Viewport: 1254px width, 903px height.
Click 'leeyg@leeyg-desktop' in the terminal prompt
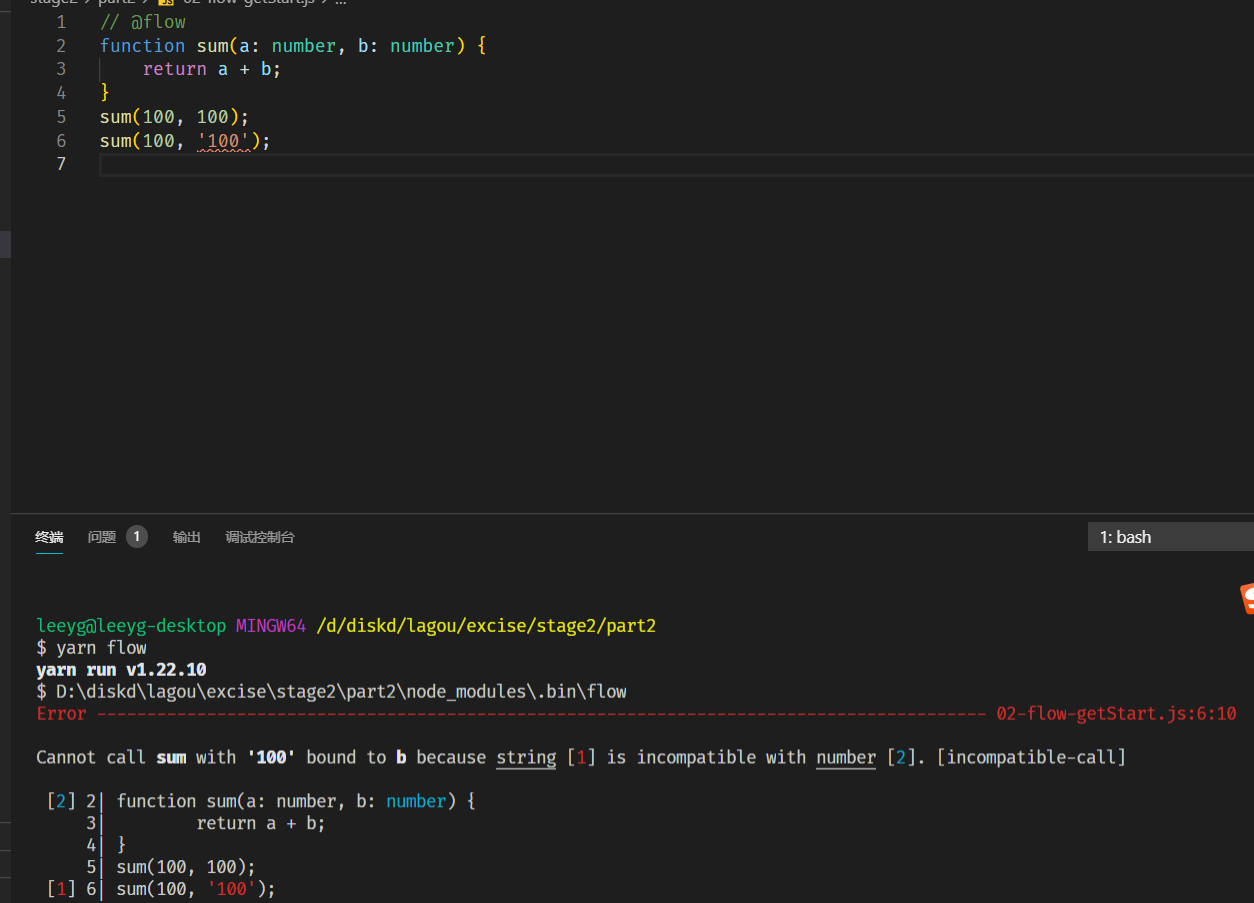click(131, 626)
